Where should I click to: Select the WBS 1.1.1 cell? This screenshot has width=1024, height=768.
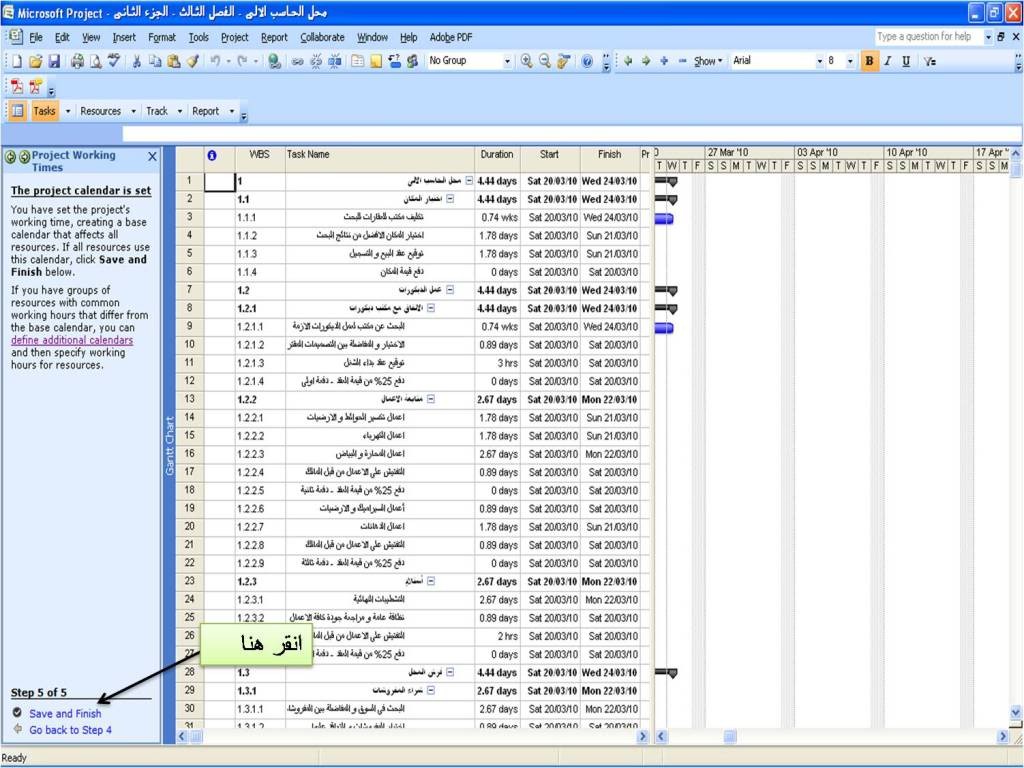tap(260, 217)
